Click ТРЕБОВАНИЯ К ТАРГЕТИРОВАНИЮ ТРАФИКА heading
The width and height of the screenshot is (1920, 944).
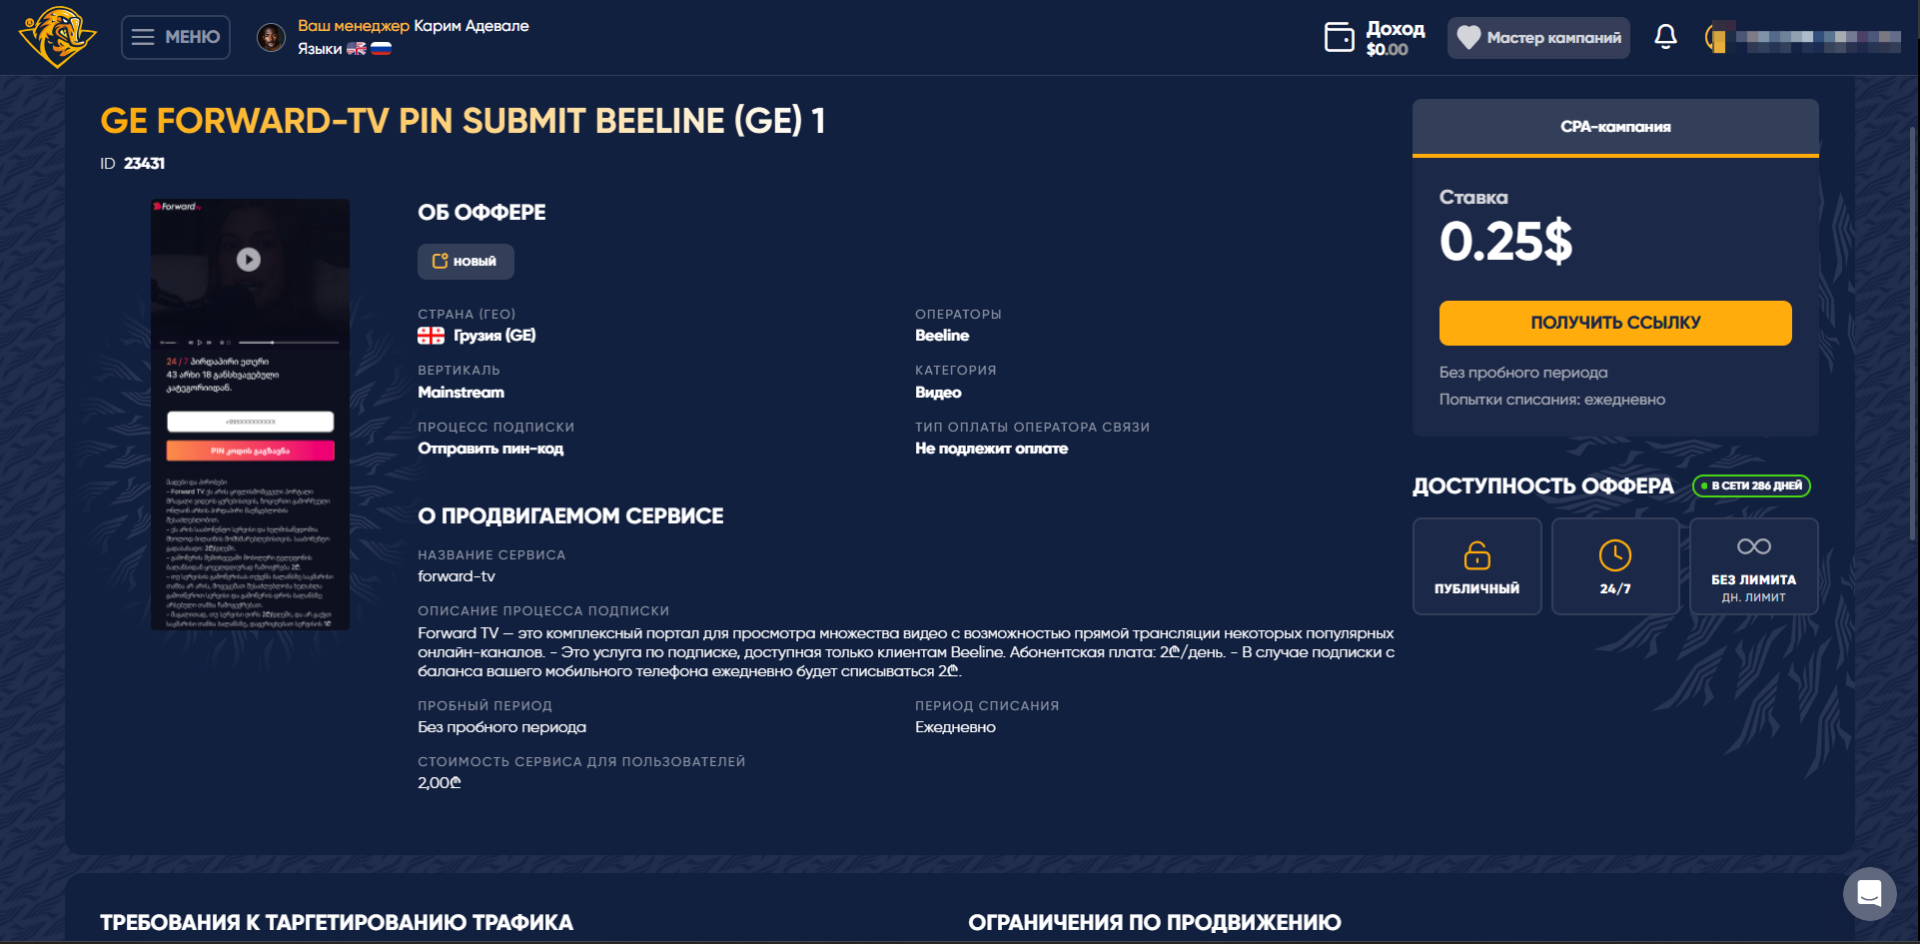[336, 923]
